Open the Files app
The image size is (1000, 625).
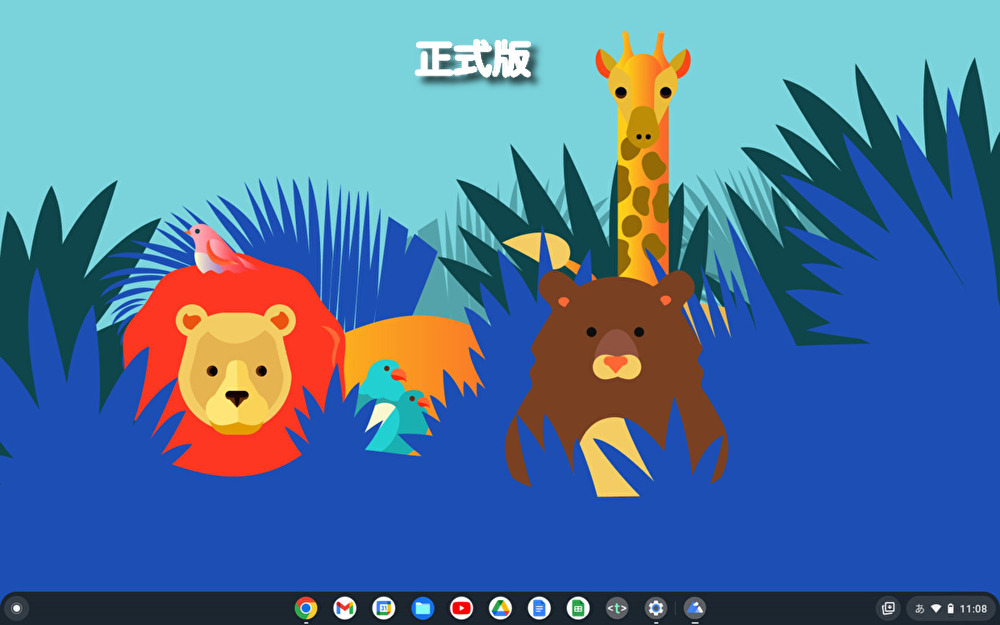tap(423, 608)
